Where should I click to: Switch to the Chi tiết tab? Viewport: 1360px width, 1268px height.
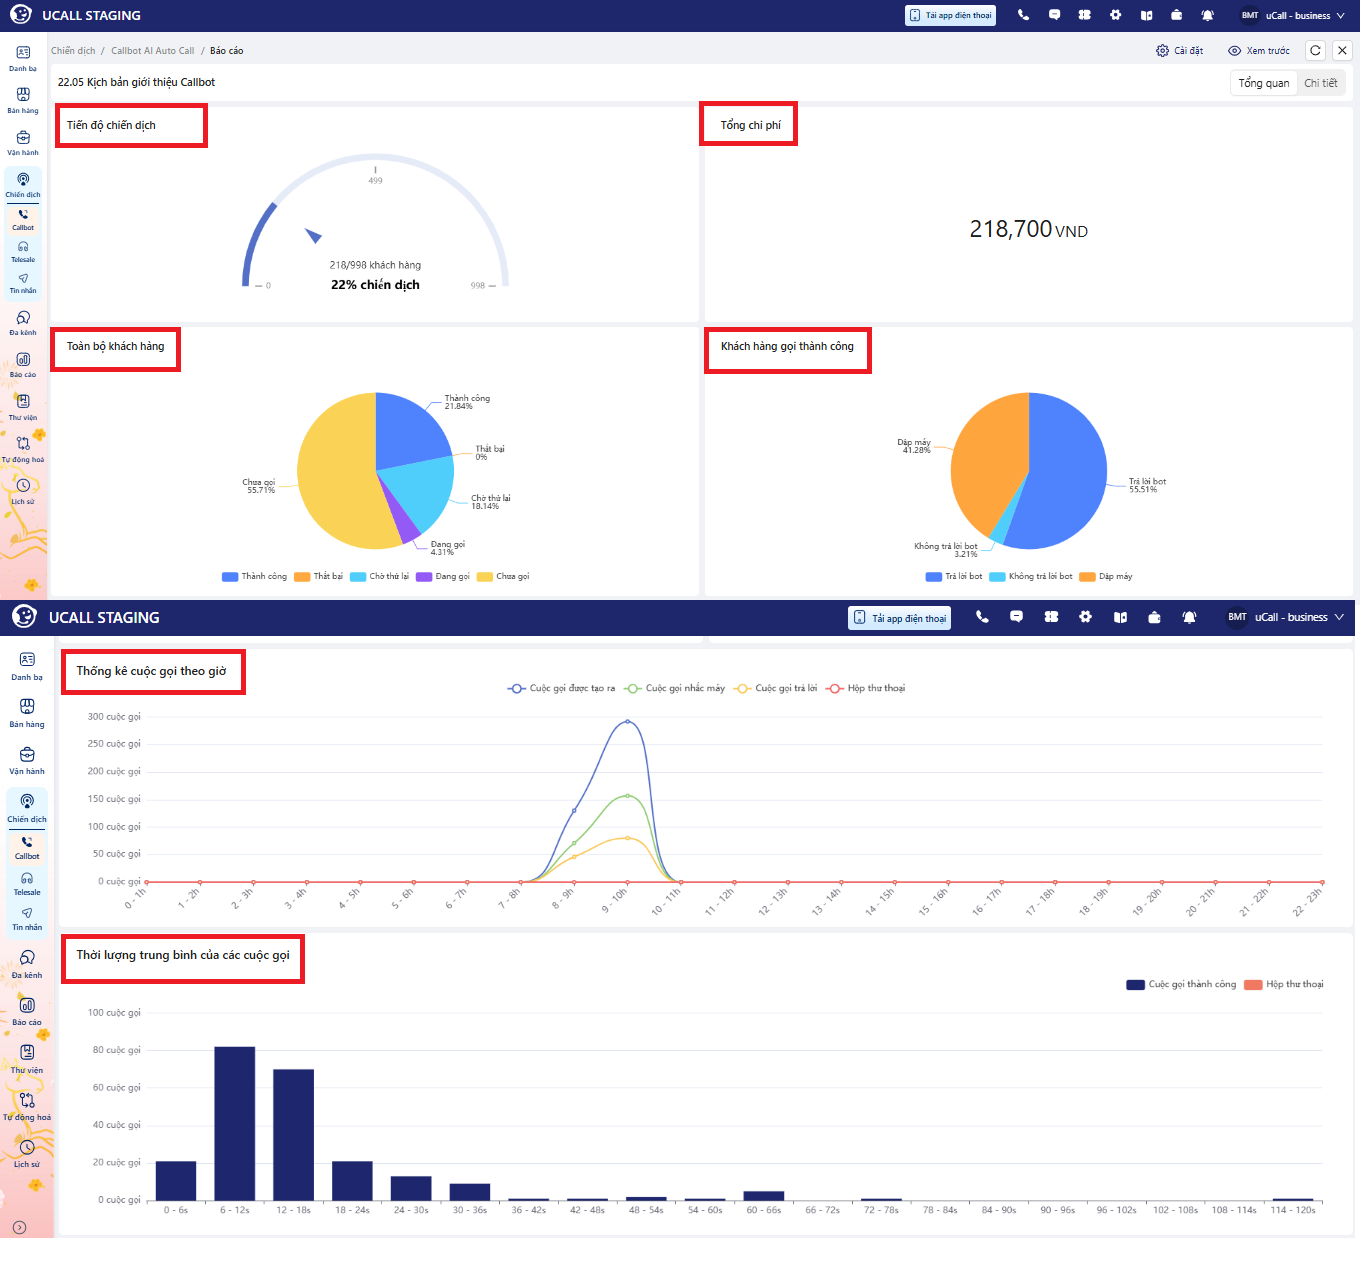tap(1320, 83)
